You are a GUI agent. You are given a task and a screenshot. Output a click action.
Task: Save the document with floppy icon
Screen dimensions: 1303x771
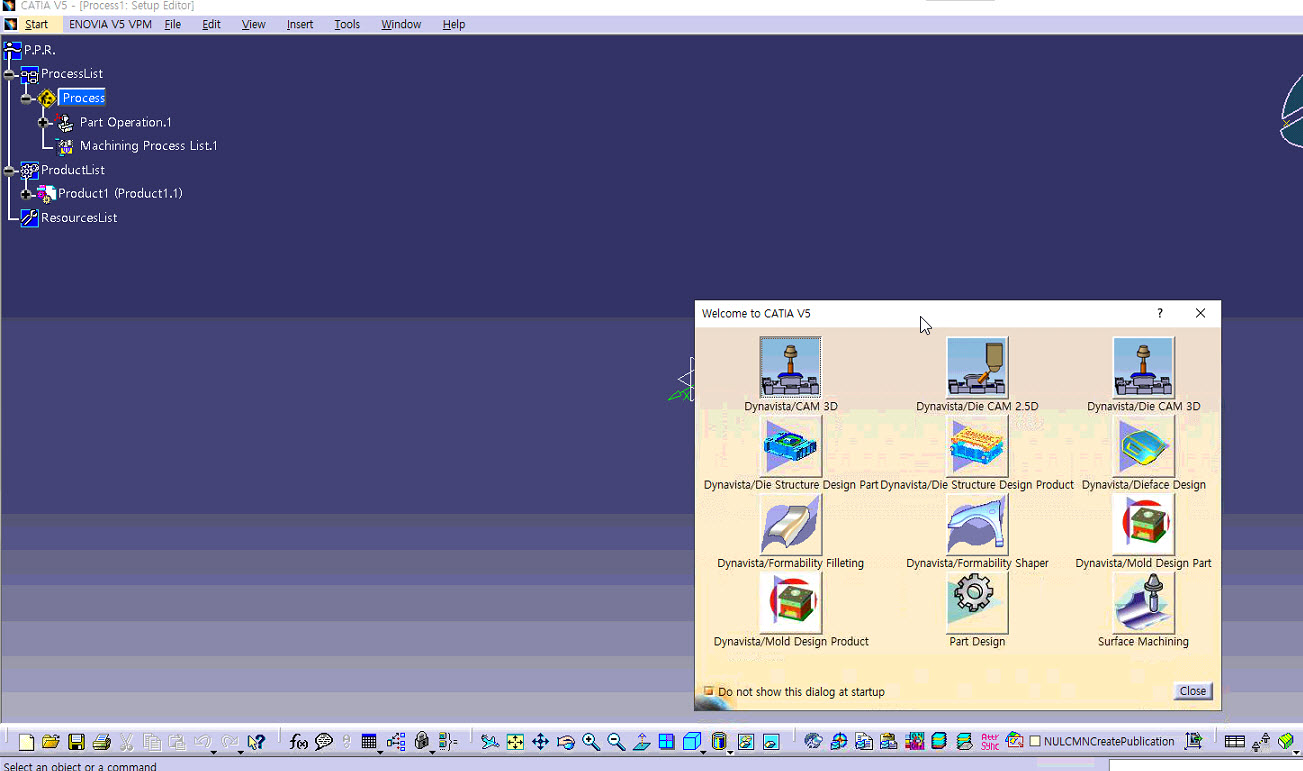[x=76, y=742]
